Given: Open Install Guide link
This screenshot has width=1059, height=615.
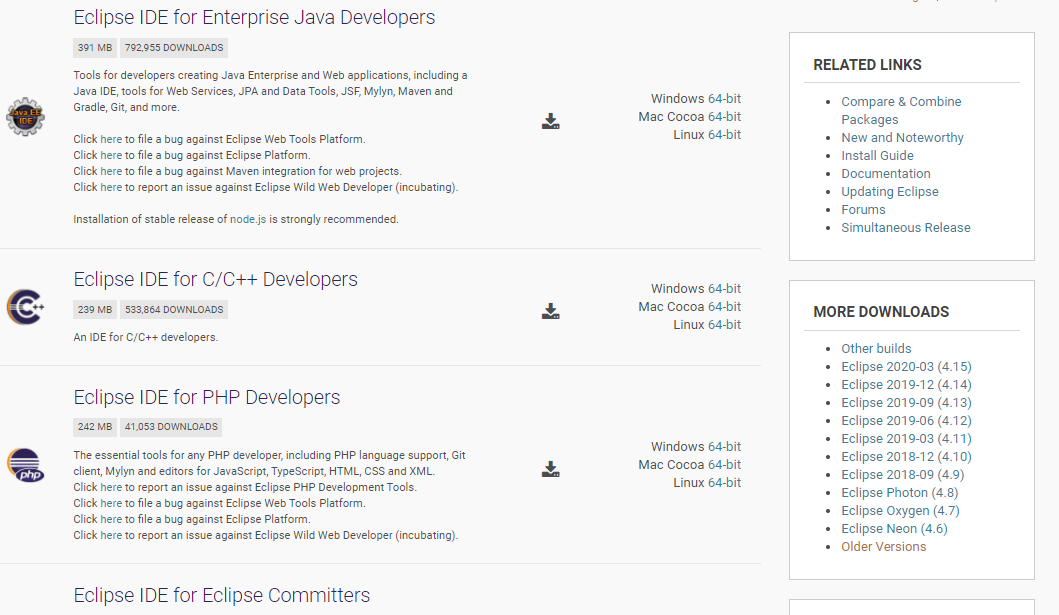Looking at the screenshot, I should (877, 156).
